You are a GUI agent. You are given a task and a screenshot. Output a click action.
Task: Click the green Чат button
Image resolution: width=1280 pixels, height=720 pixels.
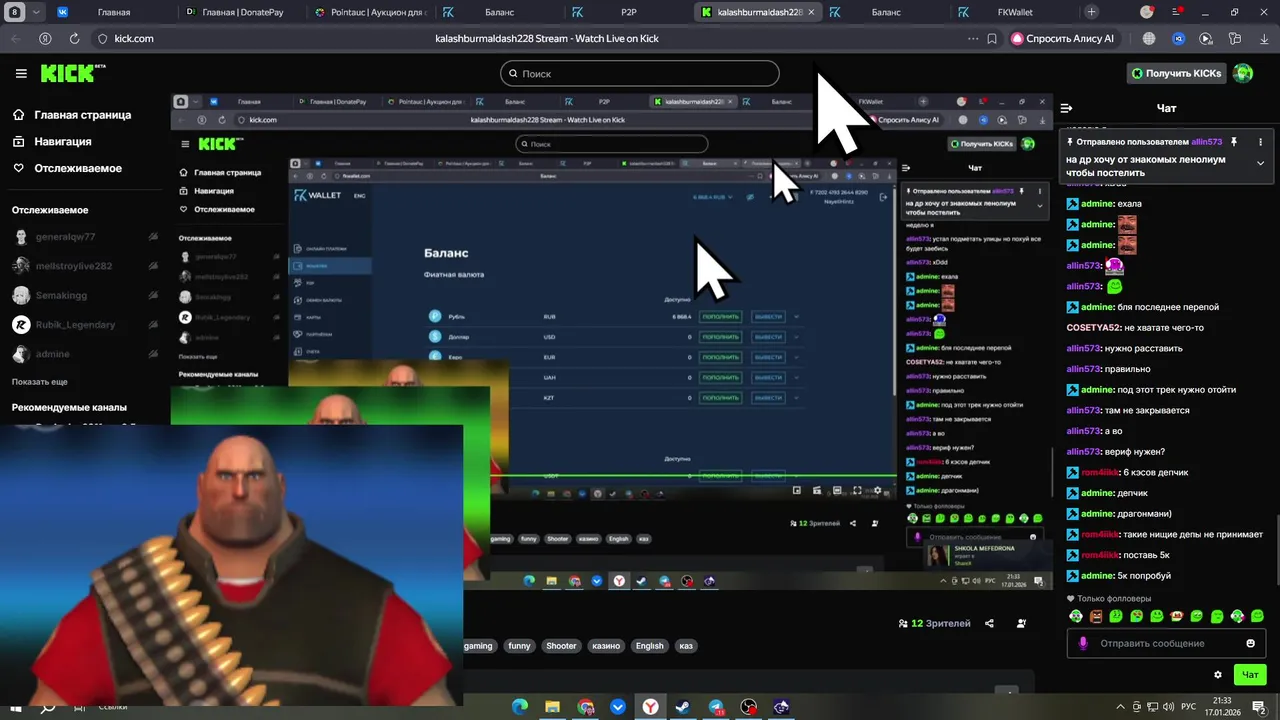point(1250,675)
